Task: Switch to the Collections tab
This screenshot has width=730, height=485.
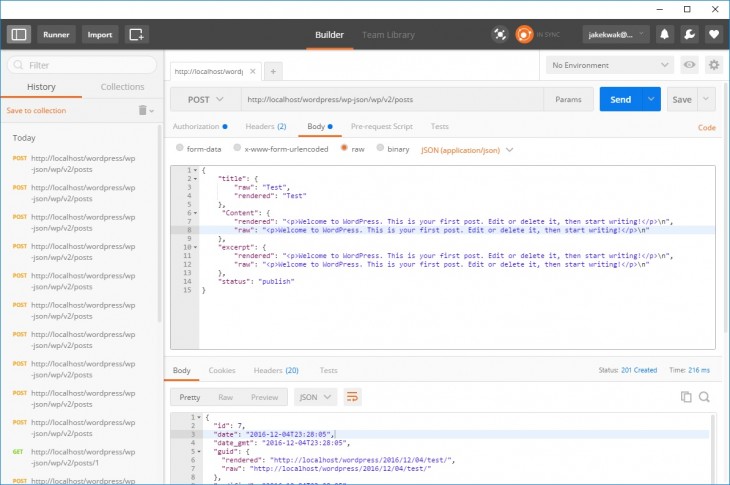Action: tap(122, 87)
